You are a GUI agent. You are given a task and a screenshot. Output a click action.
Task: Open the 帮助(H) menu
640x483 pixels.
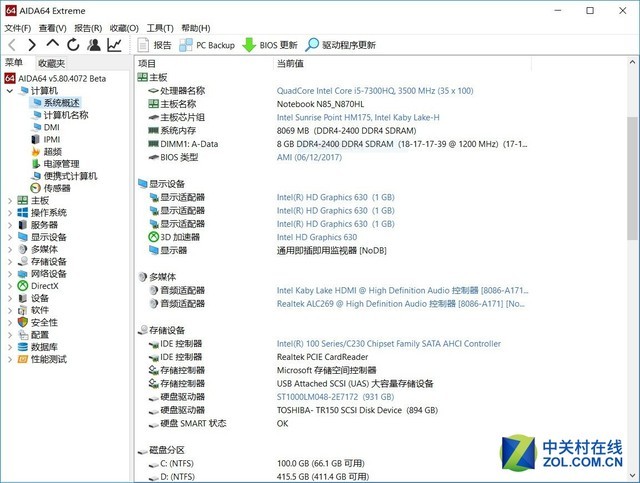(196, 28)
